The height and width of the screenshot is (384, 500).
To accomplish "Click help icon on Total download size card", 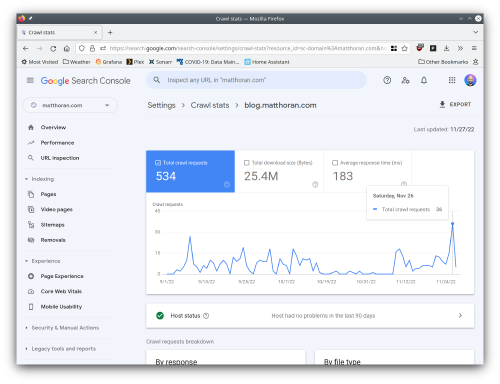I will click(x=315, y=184).
